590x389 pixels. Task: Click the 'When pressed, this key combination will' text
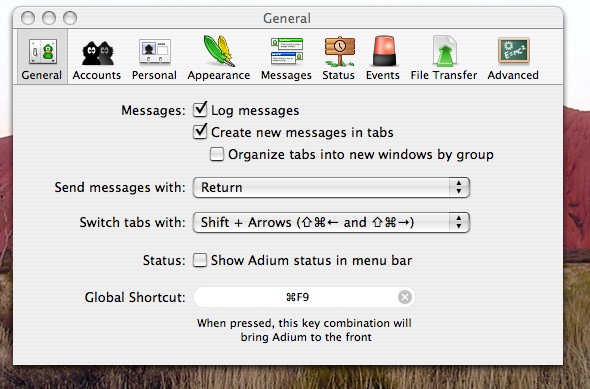[304, 323]
